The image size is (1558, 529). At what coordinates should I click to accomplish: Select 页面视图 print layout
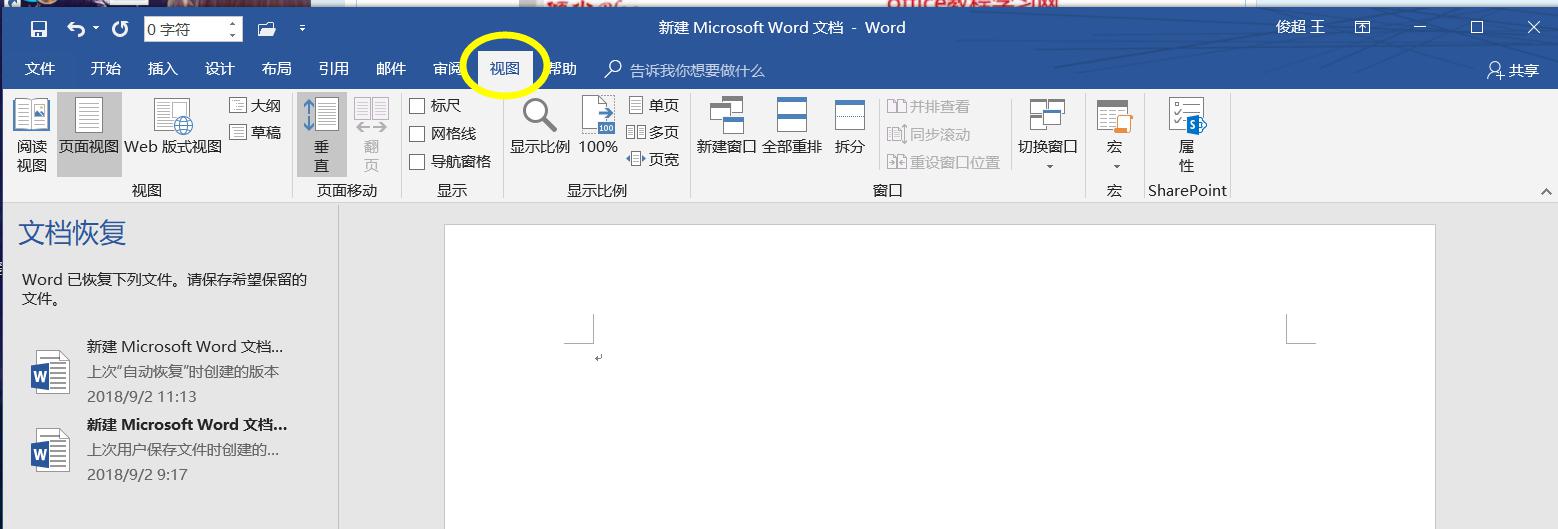point(89,135)
